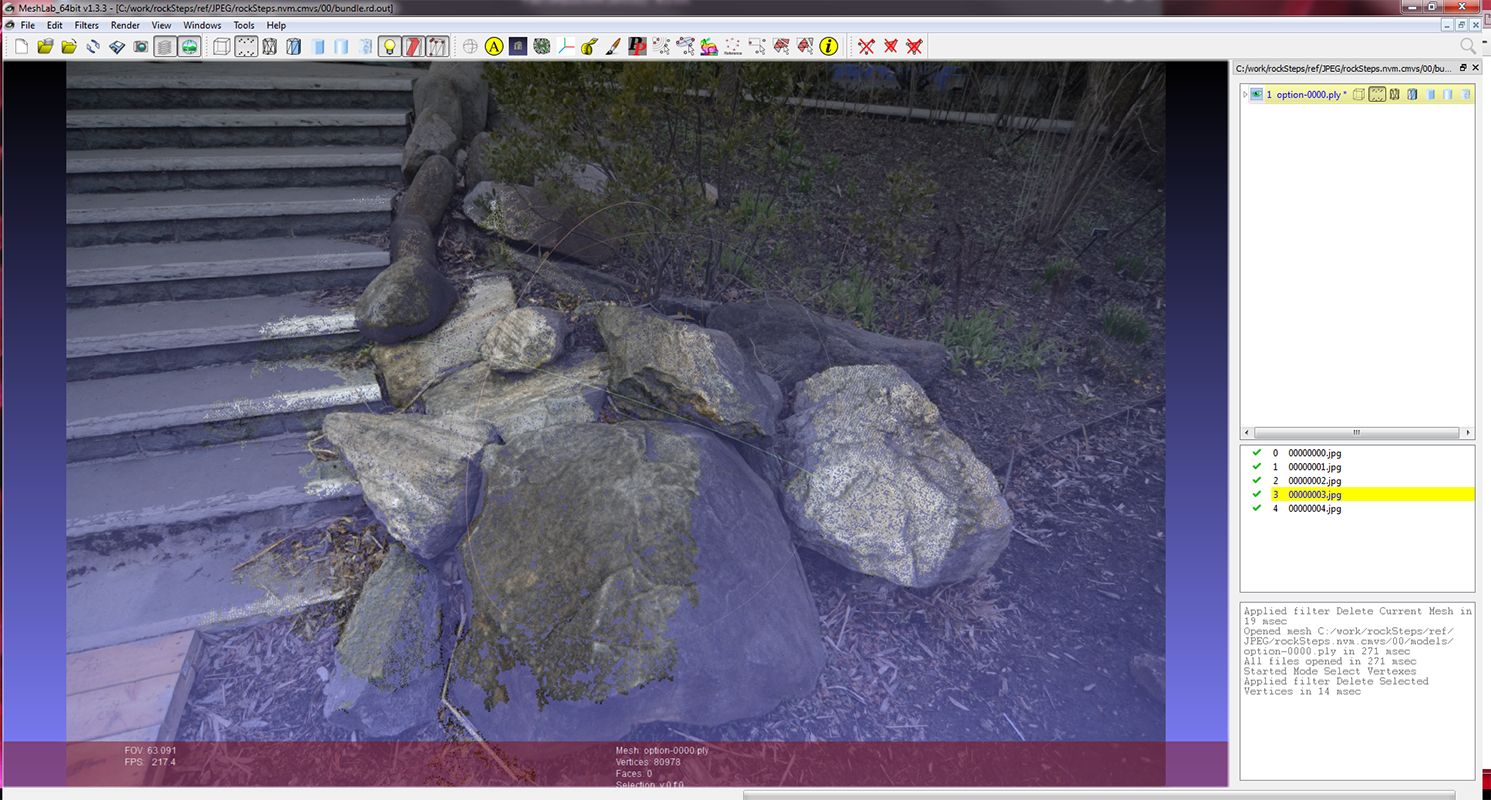The image size is (1491, 800).
Task: Open the Help menu
Action: pyautogui.click(x=276, y=25)
